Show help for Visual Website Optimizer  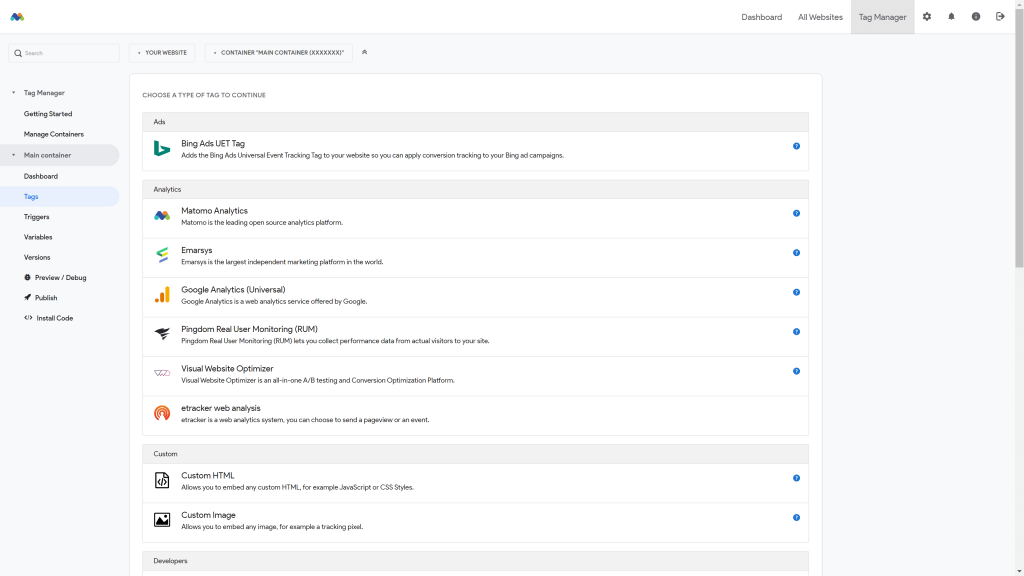(x=796, y=371)
